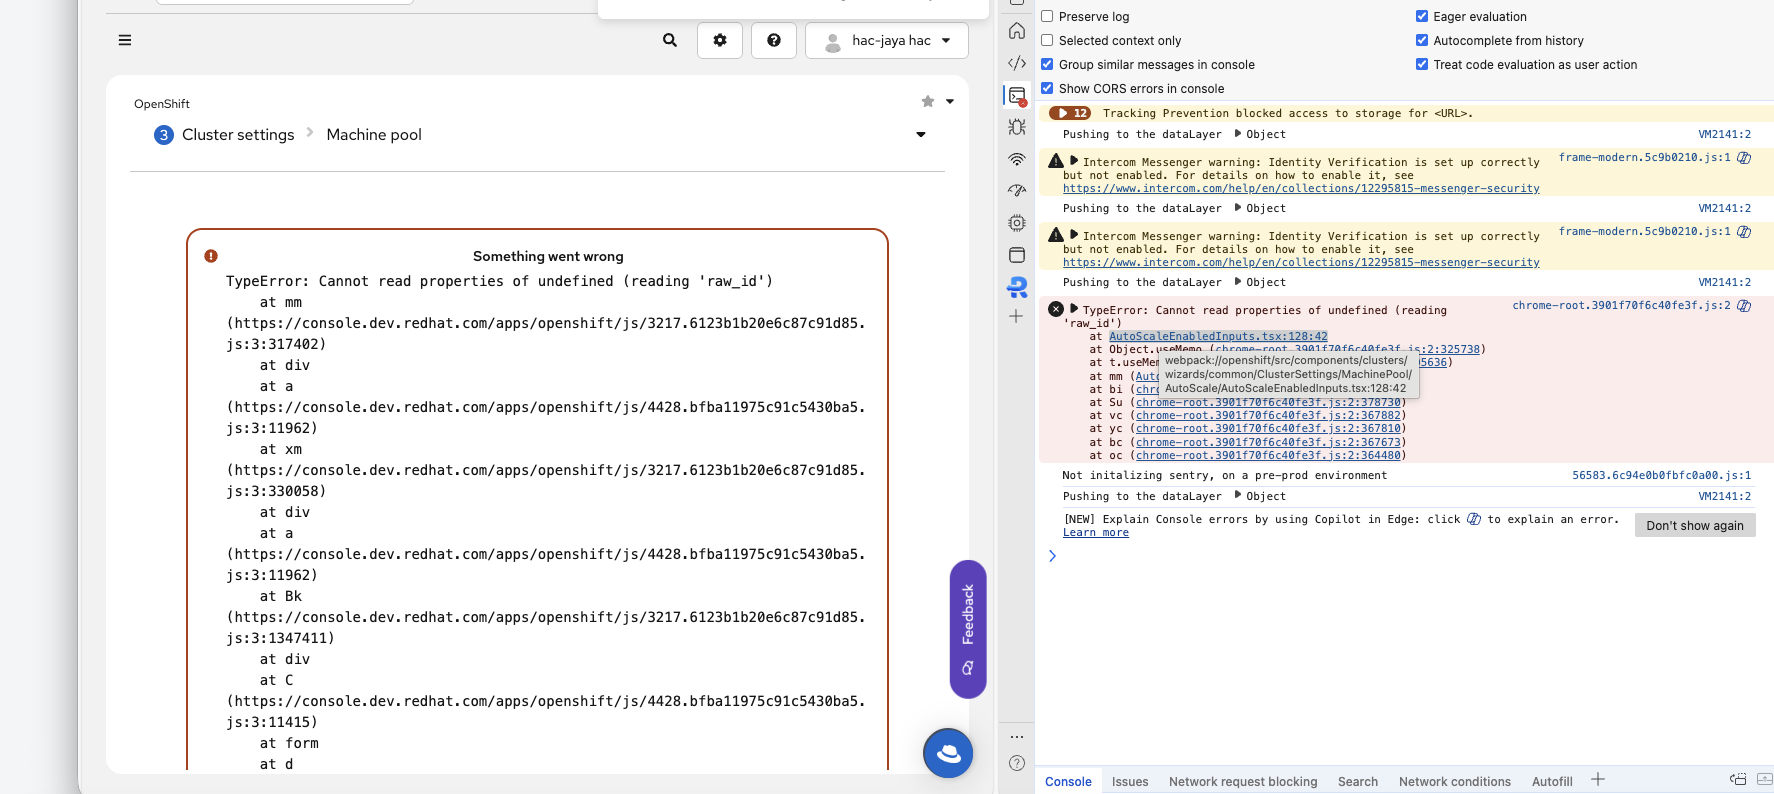The height and width of the screenshot is (794, 1774).
Task: Click the vertical Feedback button
Action: point(968,628)
